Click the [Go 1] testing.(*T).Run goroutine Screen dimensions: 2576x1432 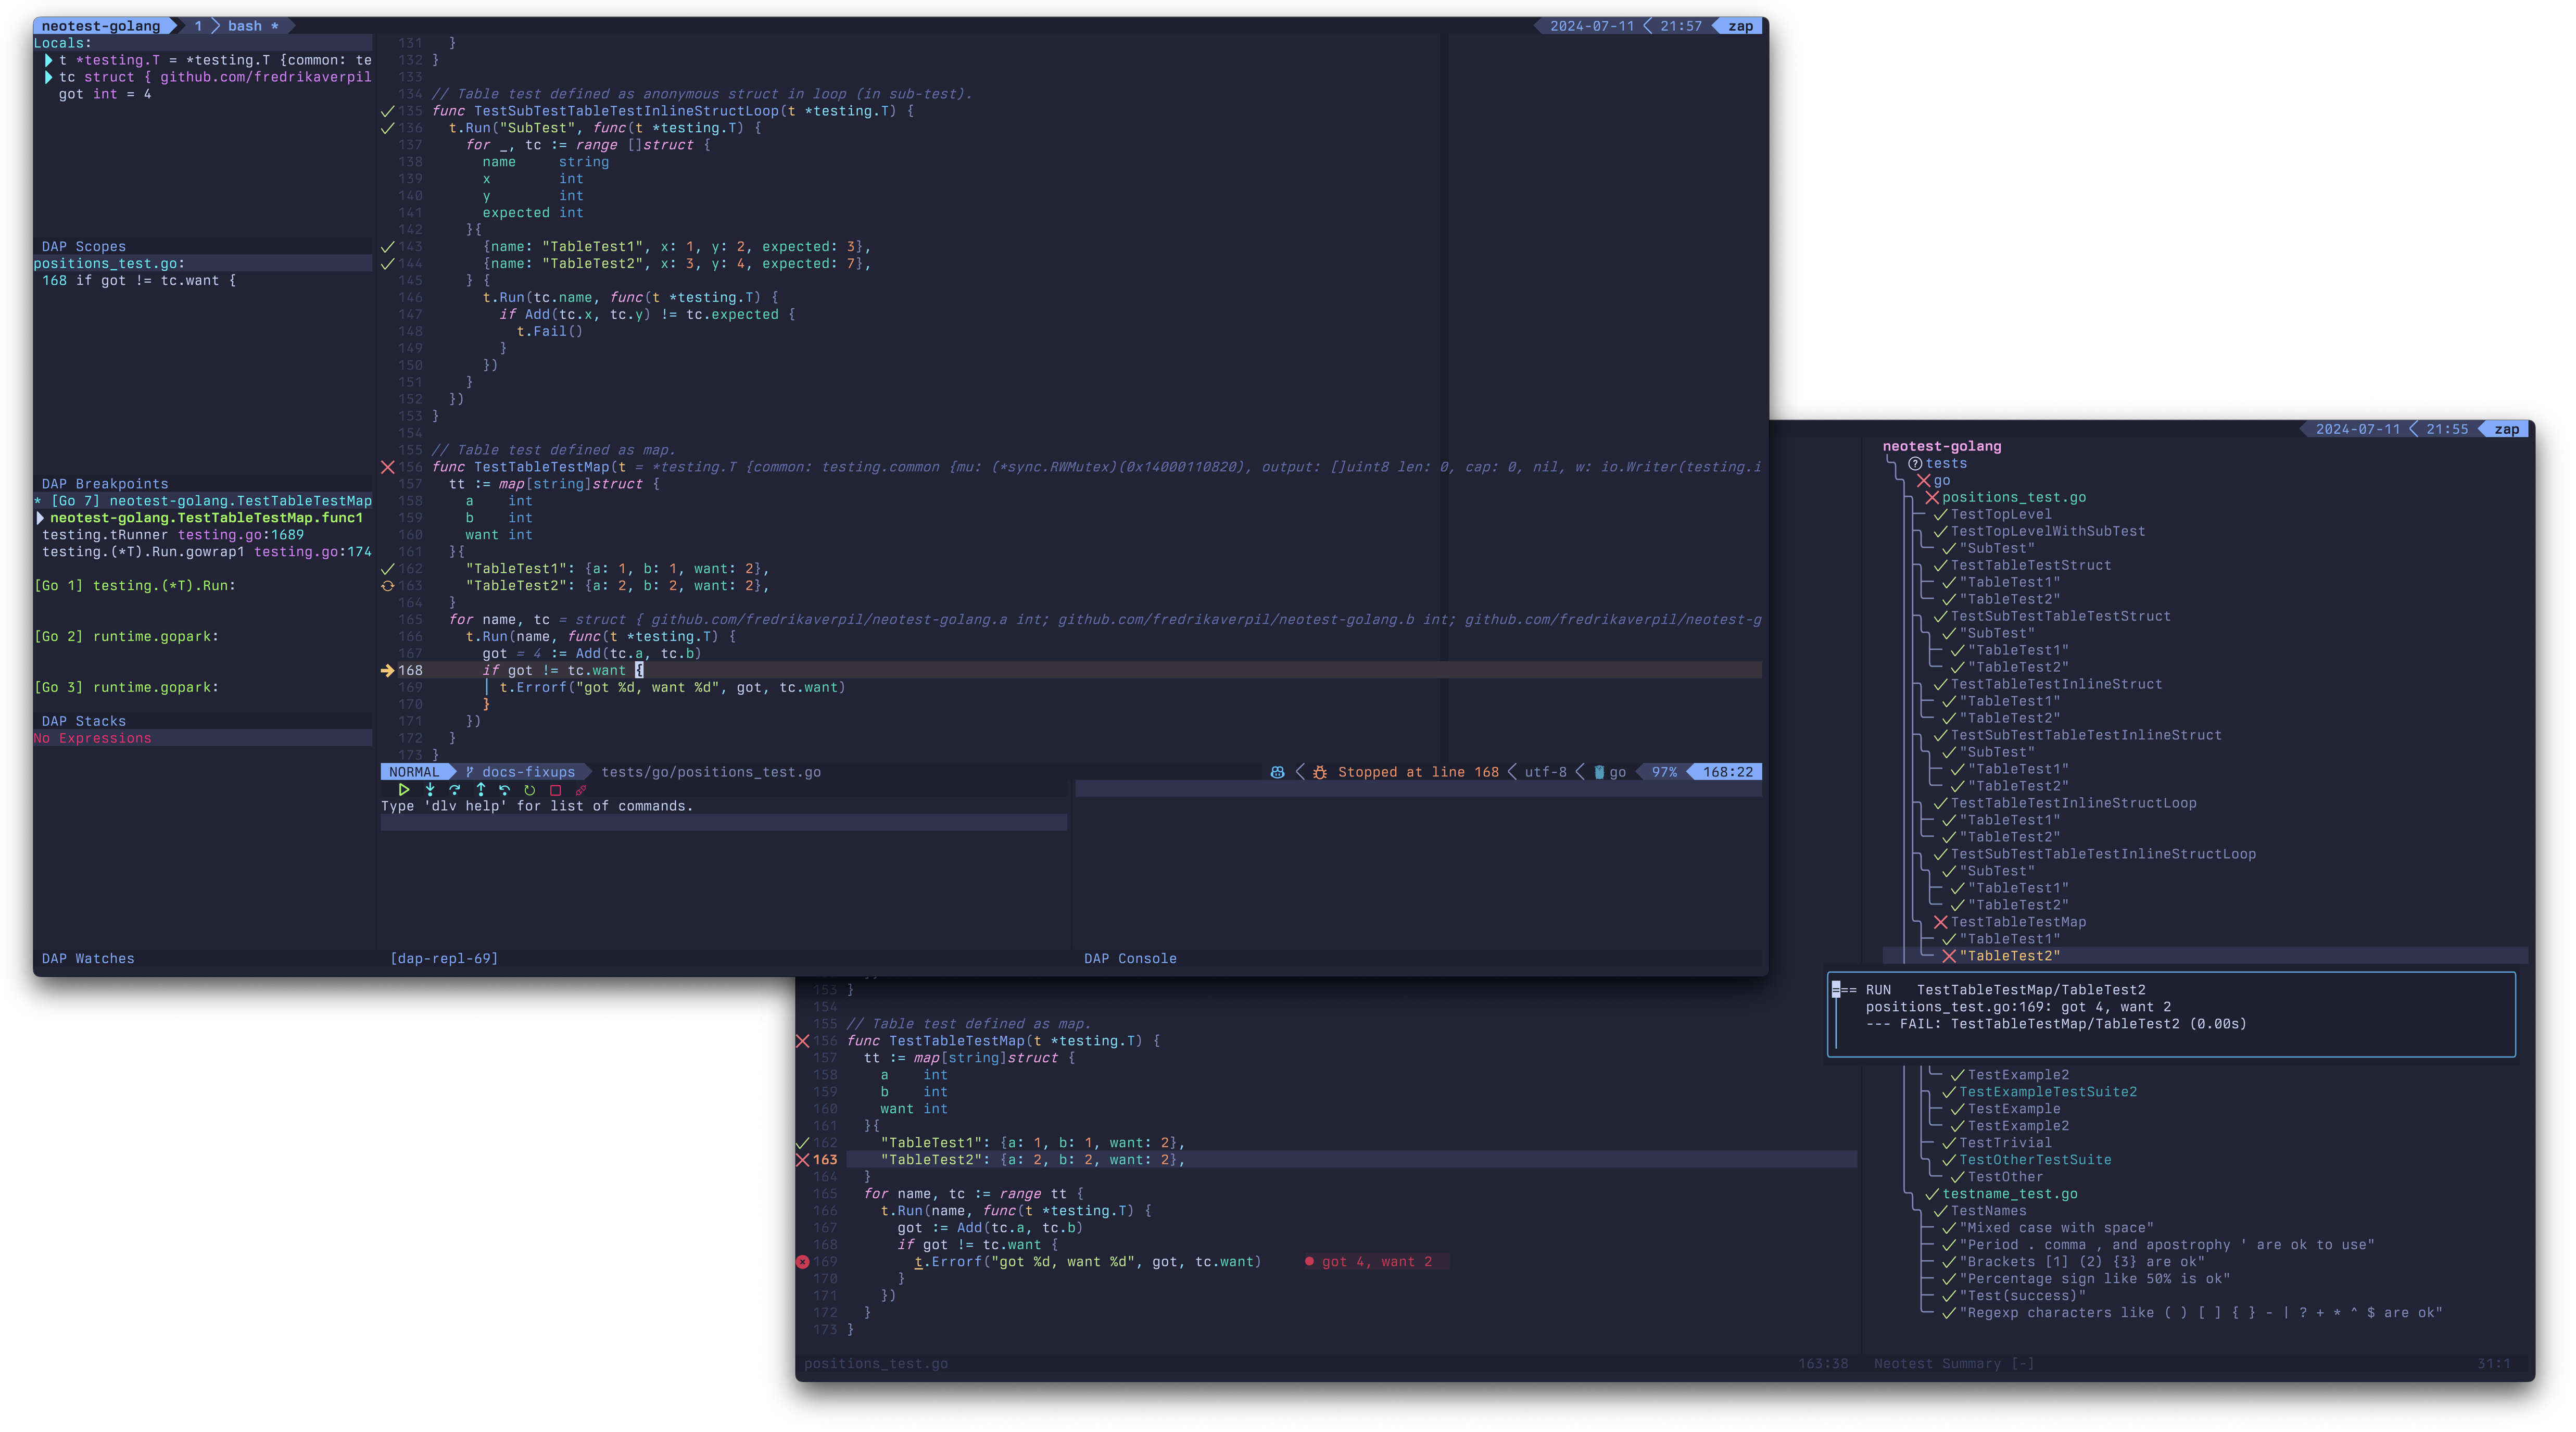pyautogui.click(x=135, y=586)
